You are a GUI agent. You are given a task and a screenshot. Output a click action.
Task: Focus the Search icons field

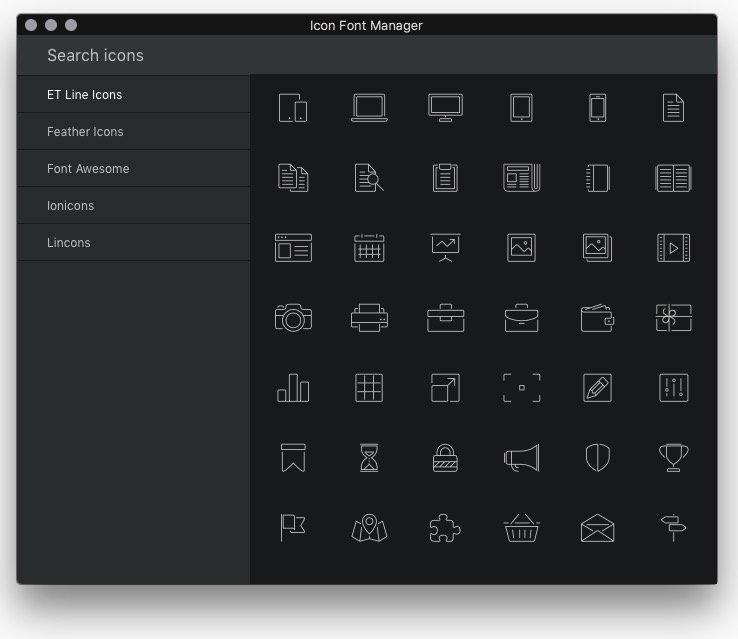click(x=367, y=56)
